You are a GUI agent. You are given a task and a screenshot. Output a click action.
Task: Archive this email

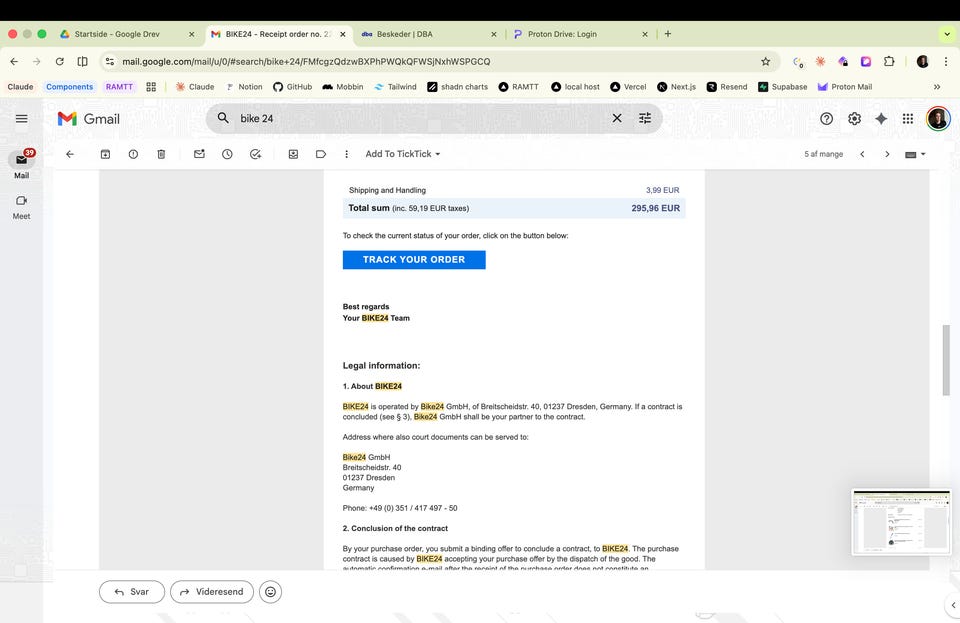105,154
